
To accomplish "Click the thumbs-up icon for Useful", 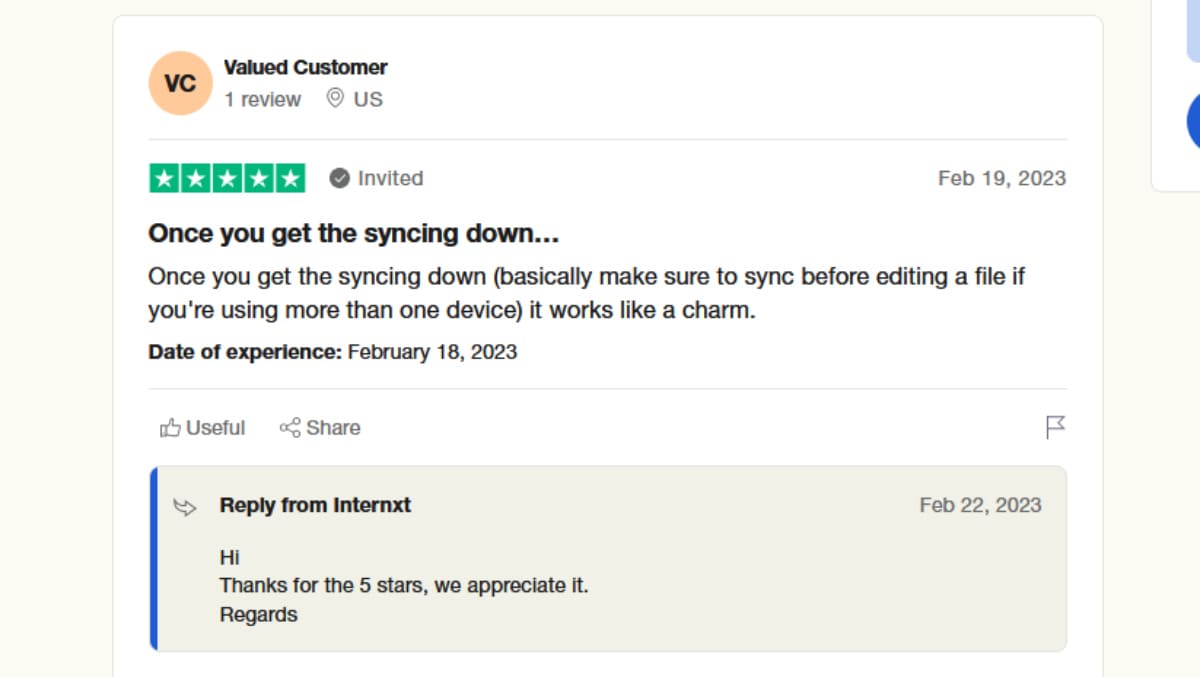I will [x=170, y=428].
